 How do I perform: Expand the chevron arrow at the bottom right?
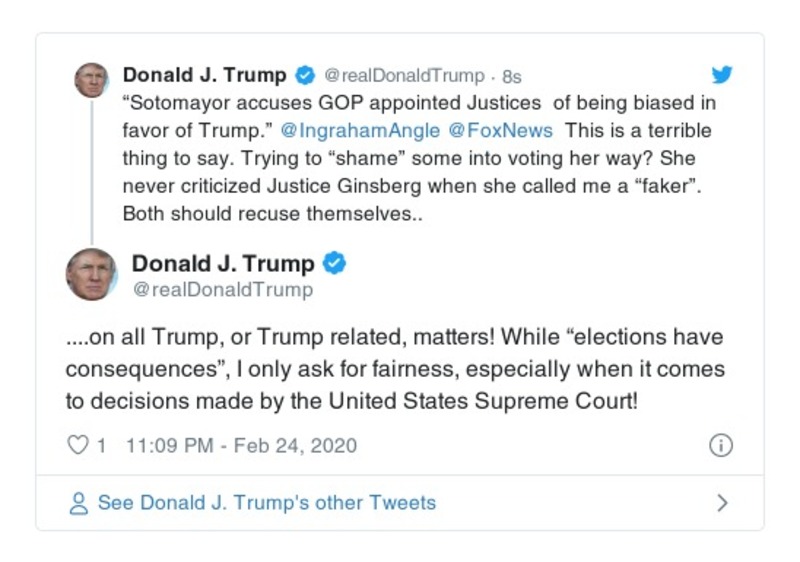tap(722, 503)
